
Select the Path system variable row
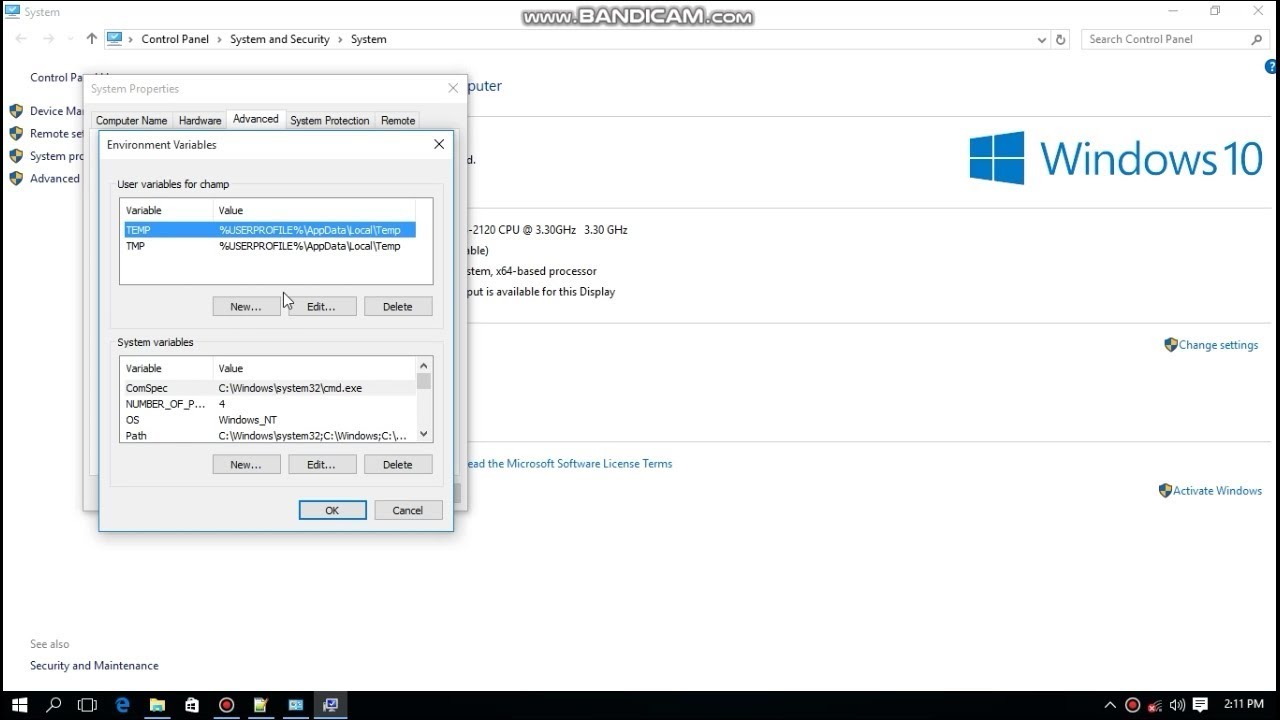pos(269,436)
